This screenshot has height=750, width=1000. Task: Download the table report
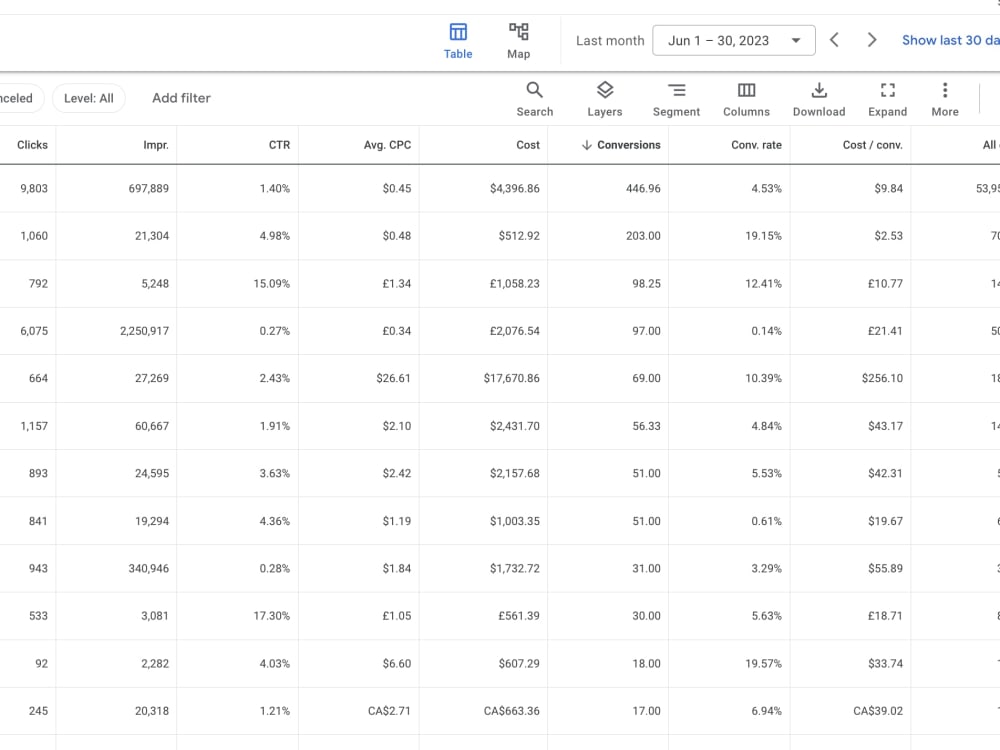(819, 99)
